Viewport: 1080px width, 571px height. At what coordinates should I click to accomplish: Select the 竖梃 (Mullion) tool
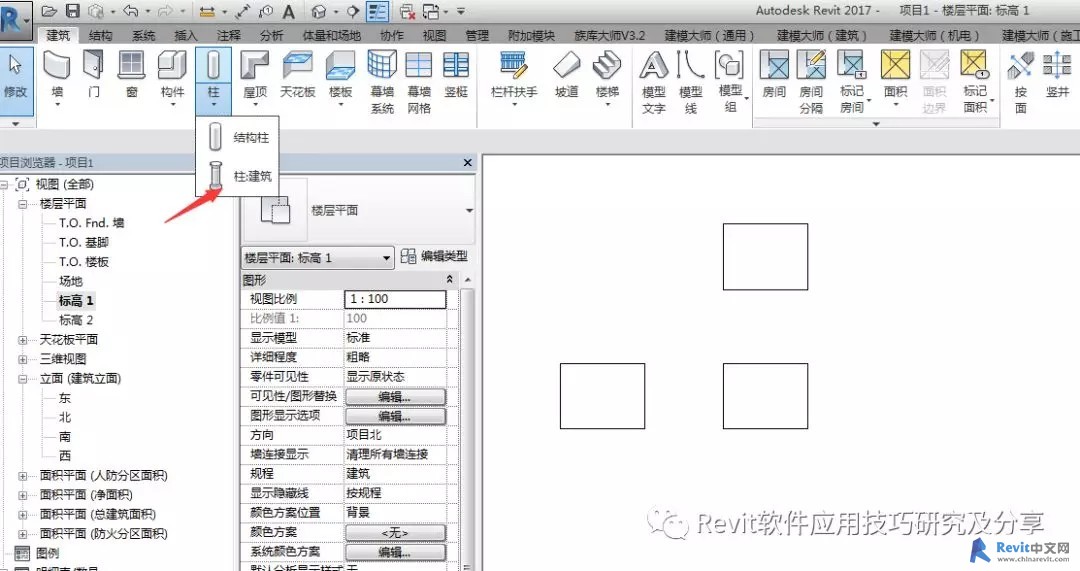click(x=455, y=74)
